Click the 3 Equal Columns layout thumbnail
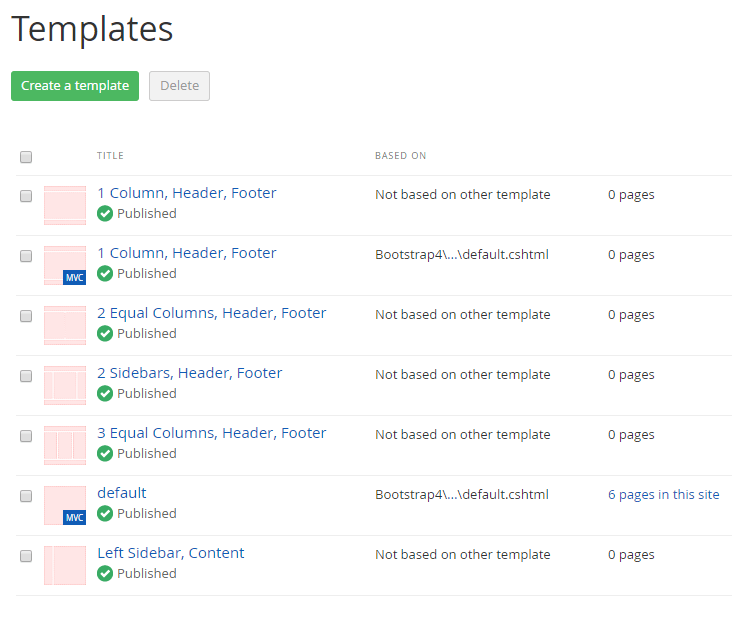This screenshot has width=744, height=620. coord(65,446)
